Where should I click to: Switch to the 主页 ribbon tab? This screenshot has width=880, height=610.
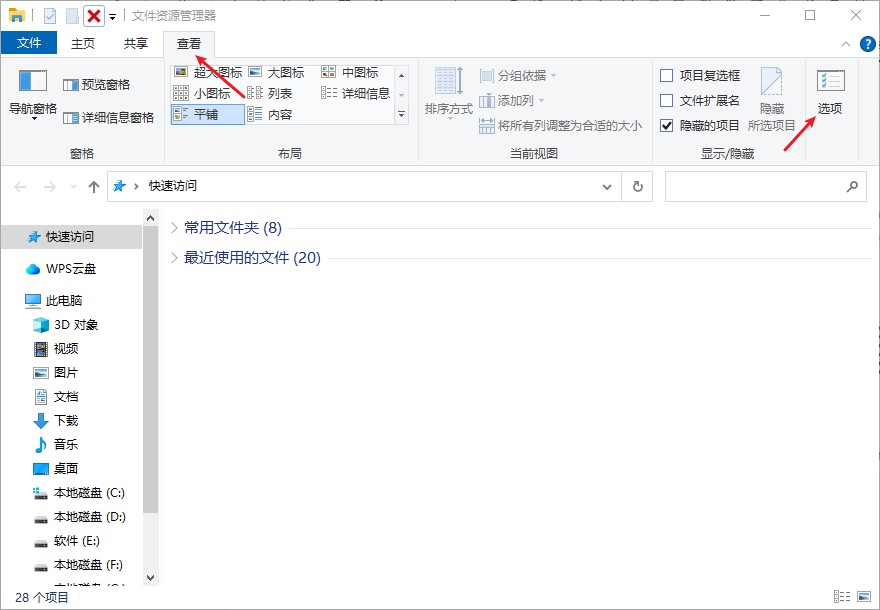[82, 43]
